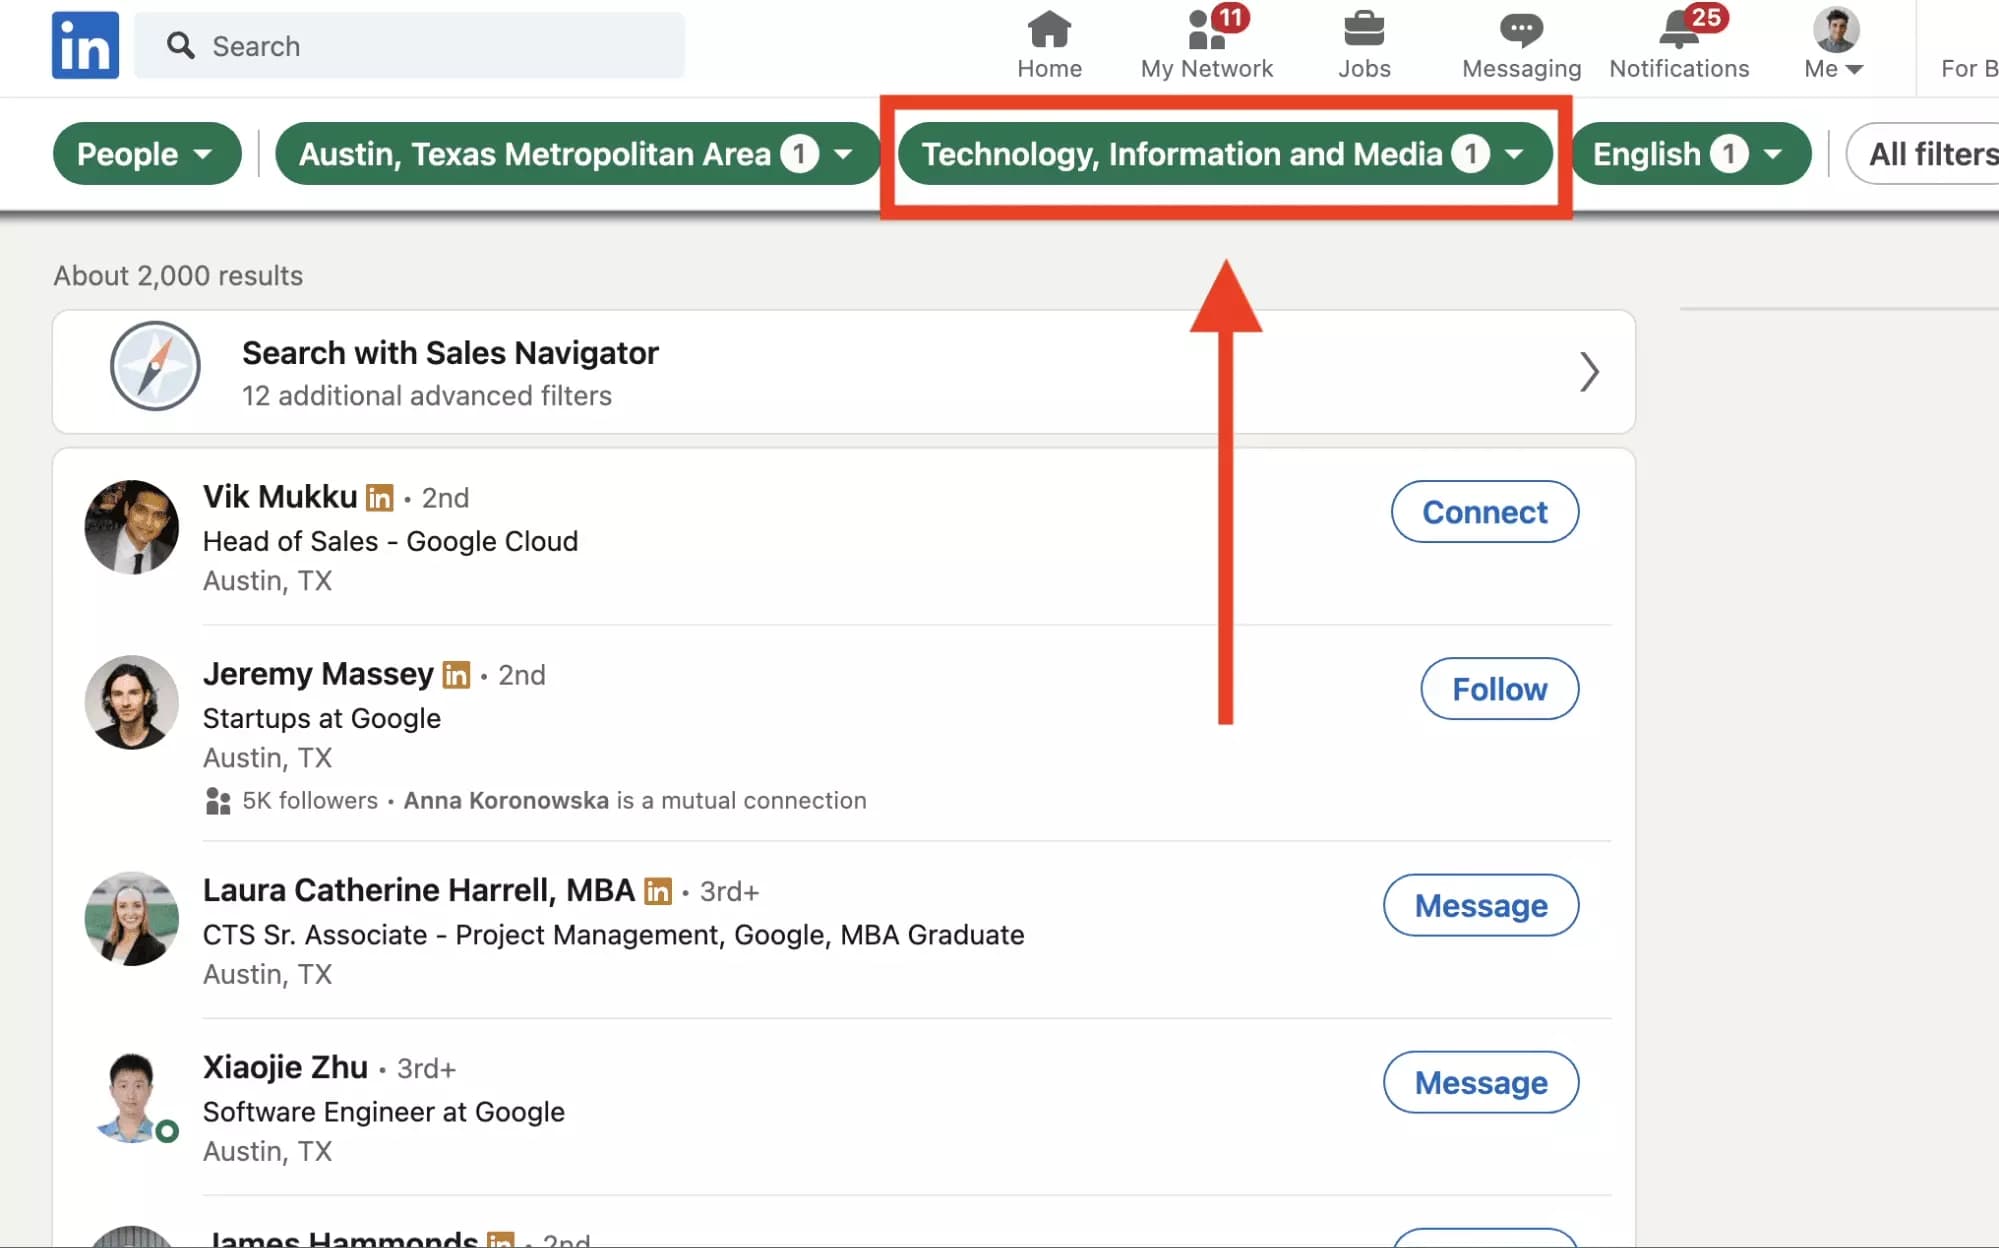Click the LinkedIn badge beside Vik Mukku
Image resolution: width=1999 pixels, height=1248 pixels.
[x=380, y=497]
